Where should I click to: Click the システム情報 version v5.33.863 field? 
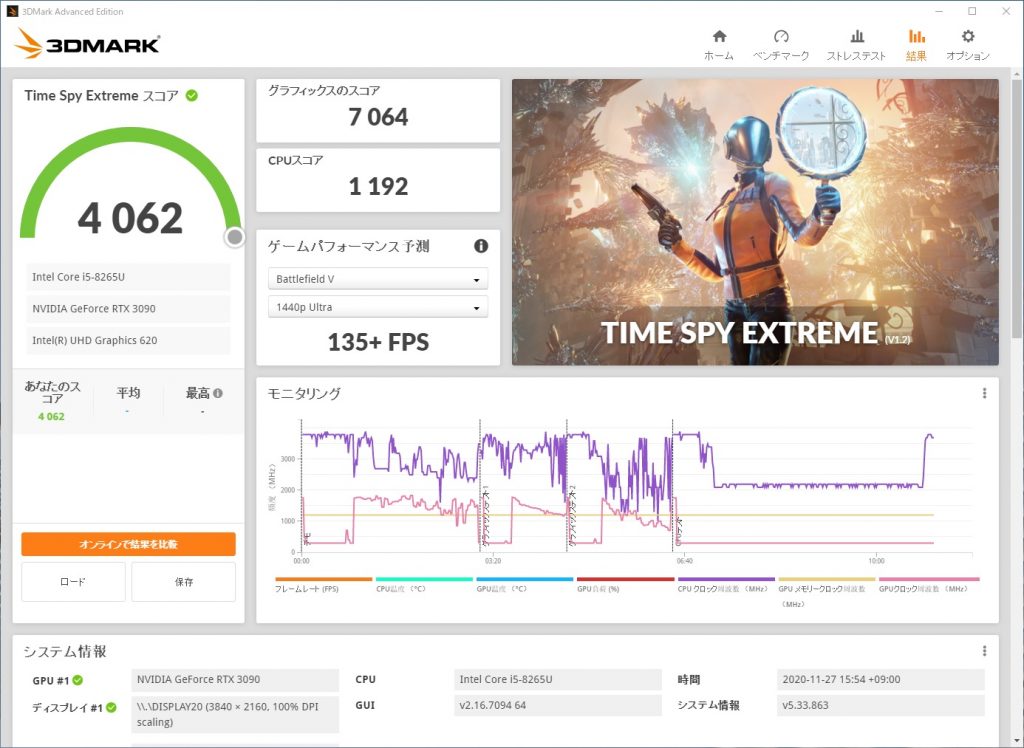click(880, 706)
